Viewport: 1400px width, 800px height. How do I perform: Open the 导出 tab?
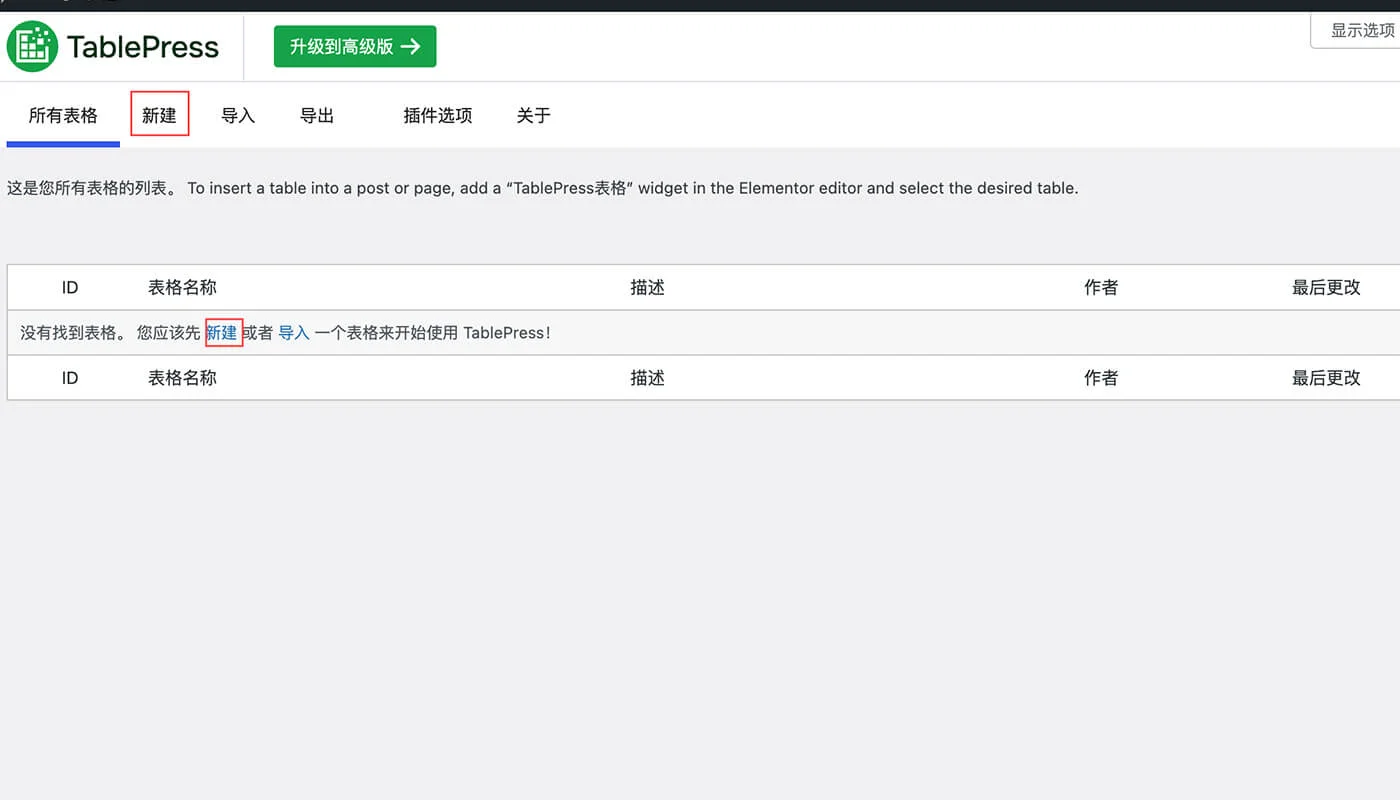316,115
